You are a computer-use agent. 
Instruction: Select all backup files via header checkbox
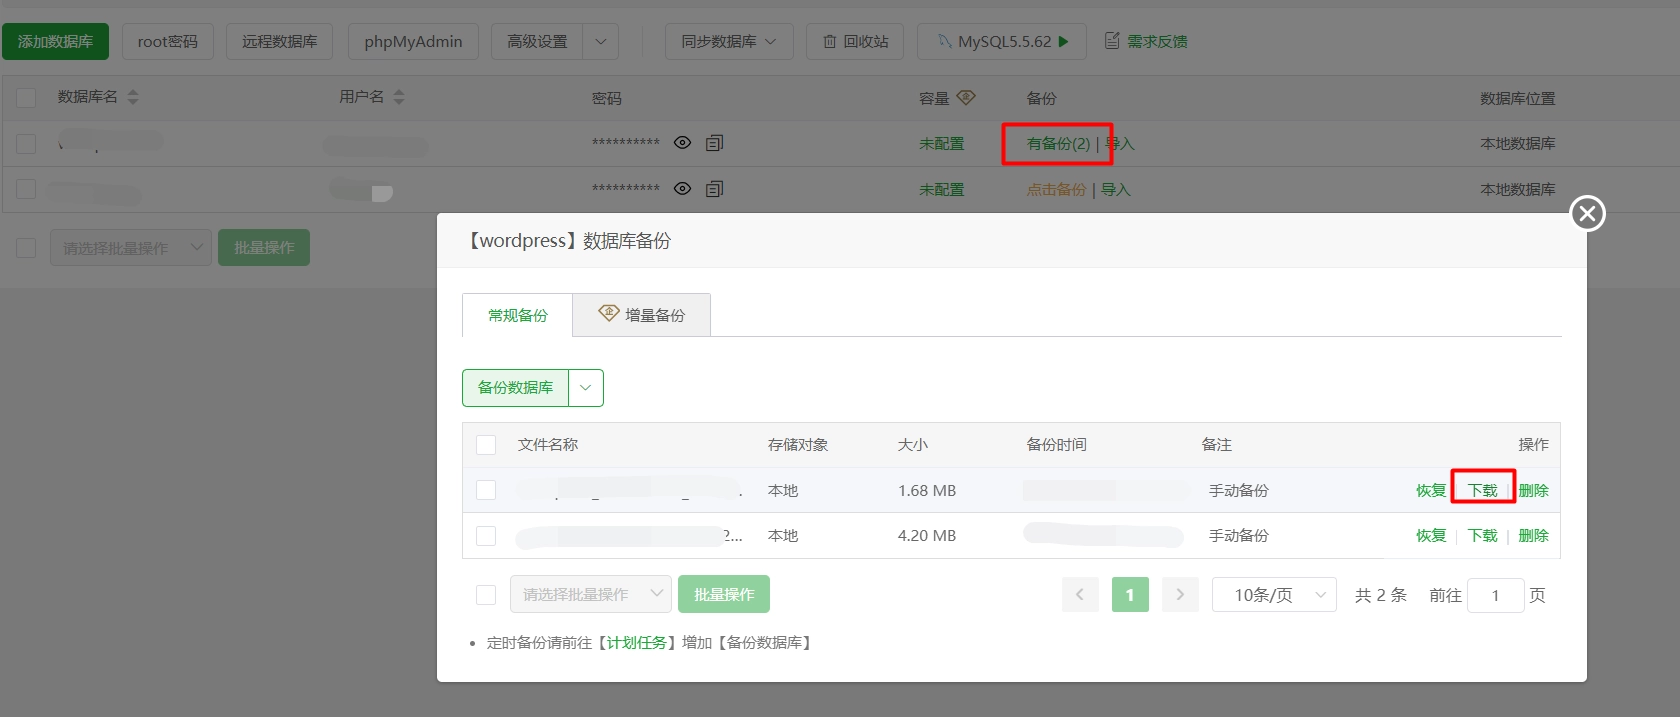(486, 444)
